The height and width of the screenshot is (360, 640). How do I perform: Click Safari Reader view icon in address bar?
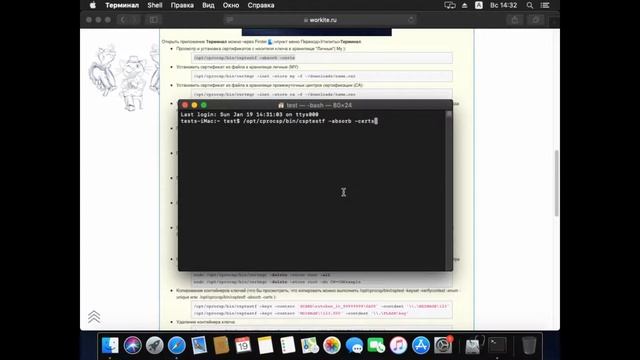click(229, 20)
